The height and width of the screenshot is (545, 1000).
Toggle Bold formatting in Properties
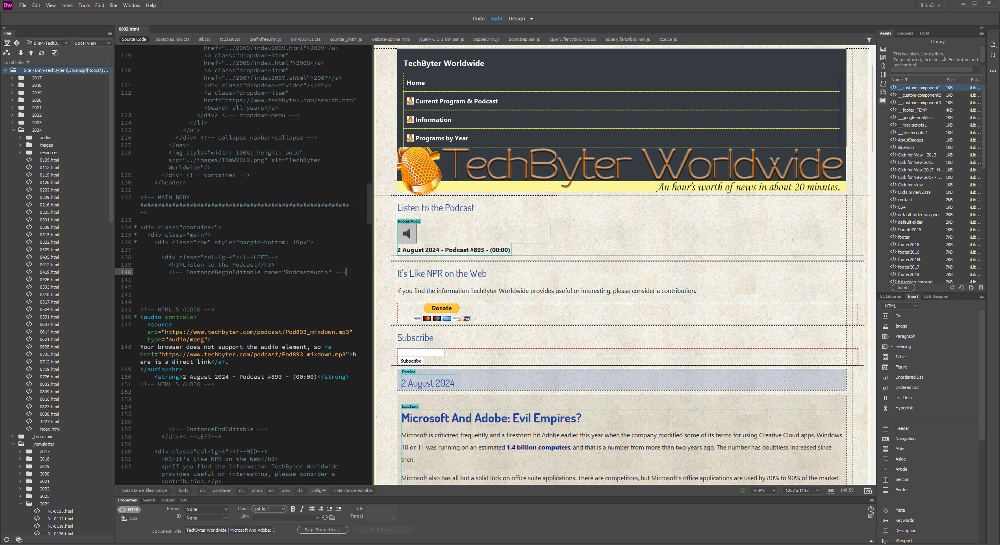coord(293,509)
